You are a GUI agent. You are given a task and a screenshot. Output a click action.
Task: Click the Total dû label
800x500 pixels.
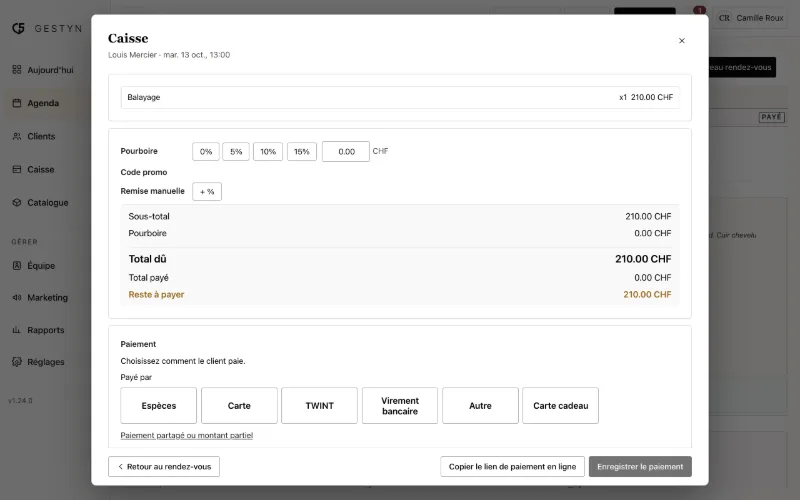pos(147,259)
